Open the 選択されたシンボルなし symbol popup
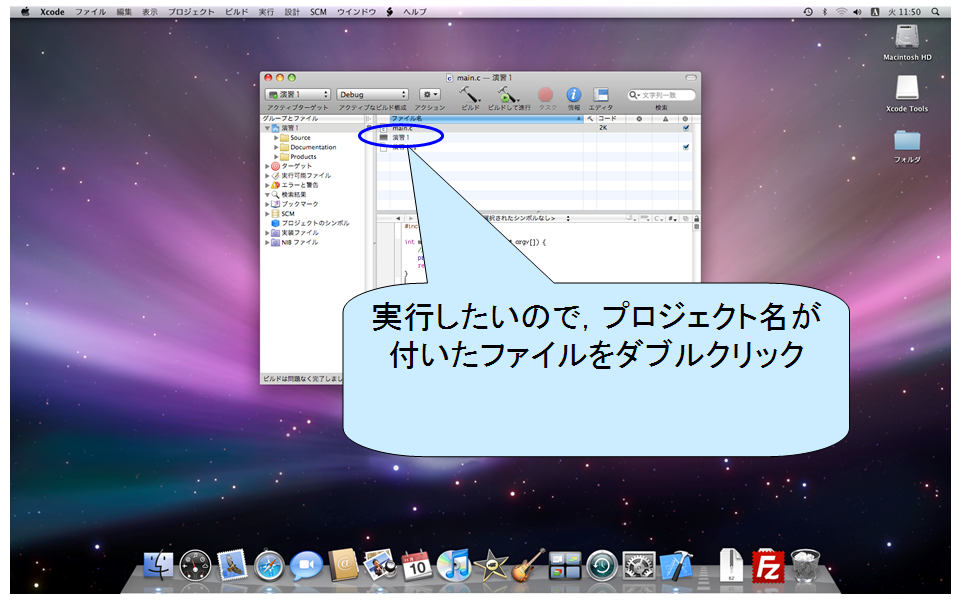 [526, 218]
